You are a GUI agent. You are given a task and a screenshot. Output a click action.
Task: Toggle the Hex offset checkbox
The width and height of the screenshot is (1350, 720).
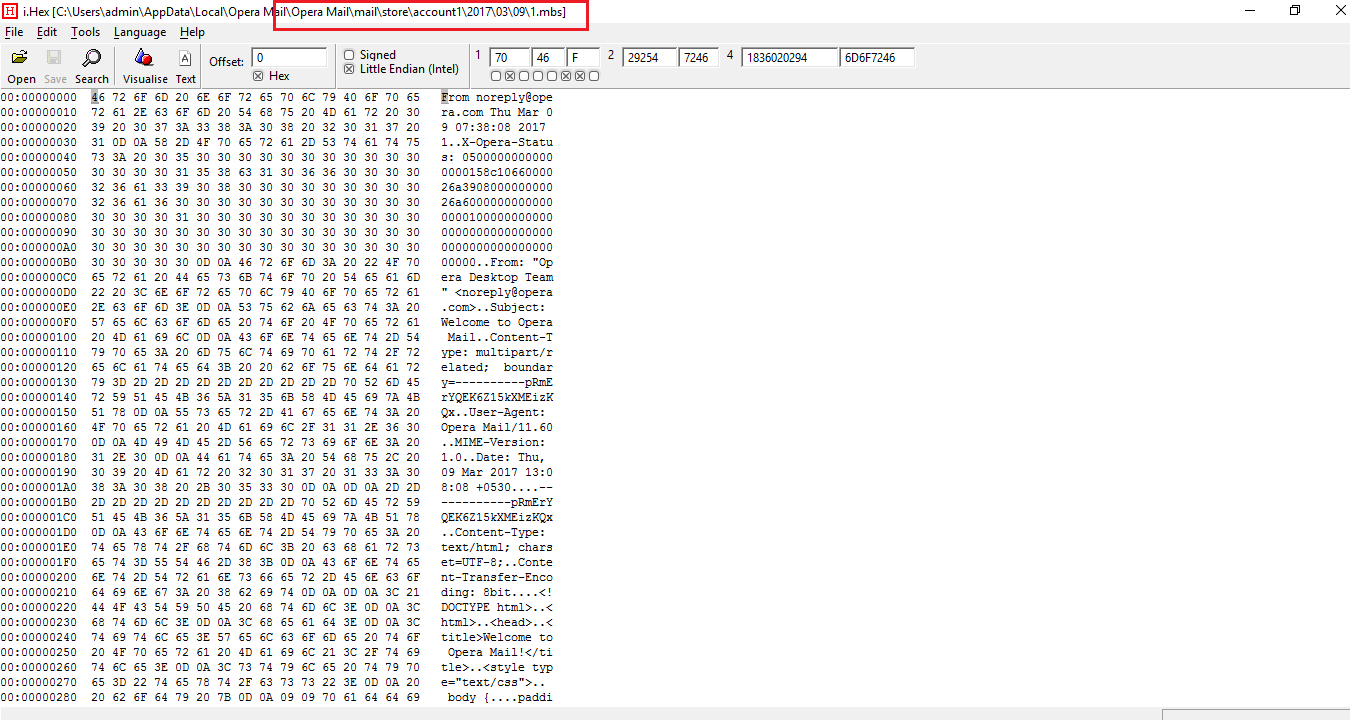pyautogui.click(x=258, y=76)
